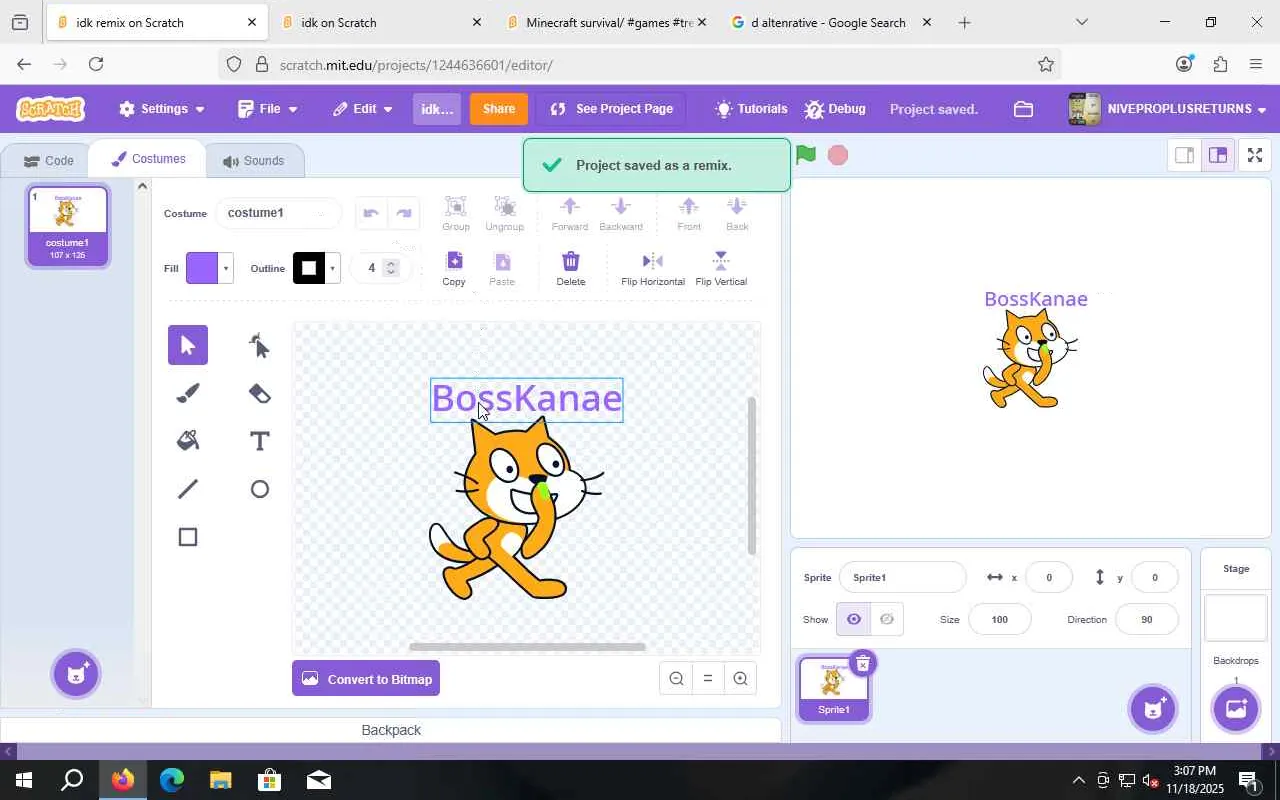Open the Settings menu
Screen dimensions: 1280x800
162,109
